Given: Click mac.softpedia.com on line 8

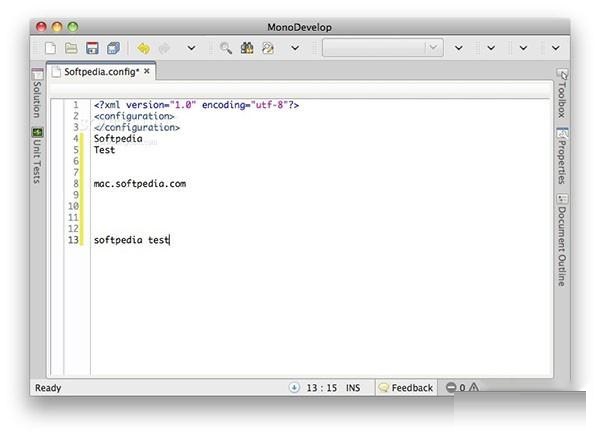Looking at the screenshot, I should (x=140, y=184).
